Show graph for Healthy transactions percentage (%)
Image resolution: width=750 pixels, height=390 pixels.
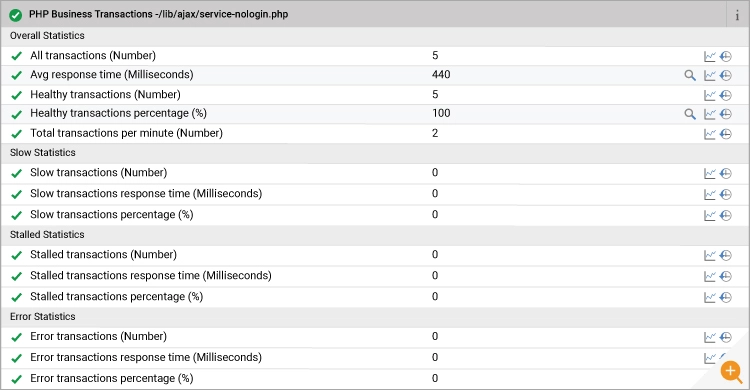coord(710,114)
